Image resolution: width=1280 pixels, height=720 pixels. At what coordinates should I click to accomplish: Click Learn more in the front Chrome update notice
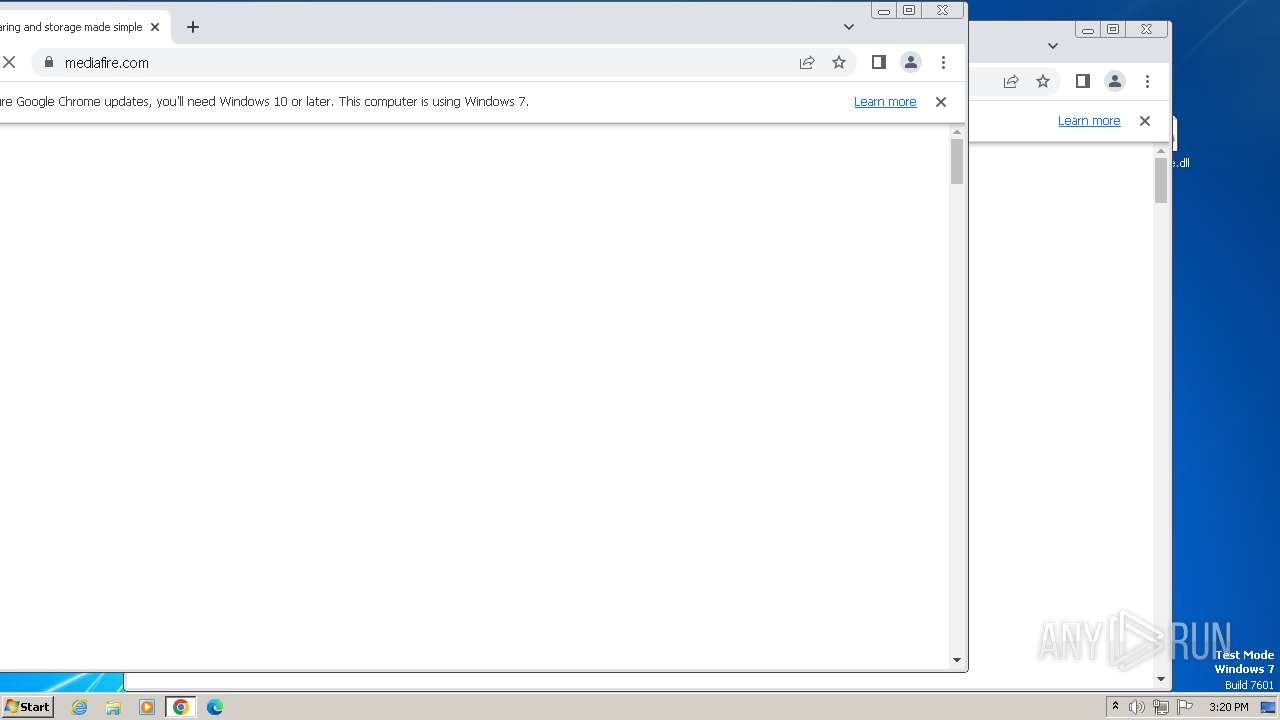click(885, 102)
